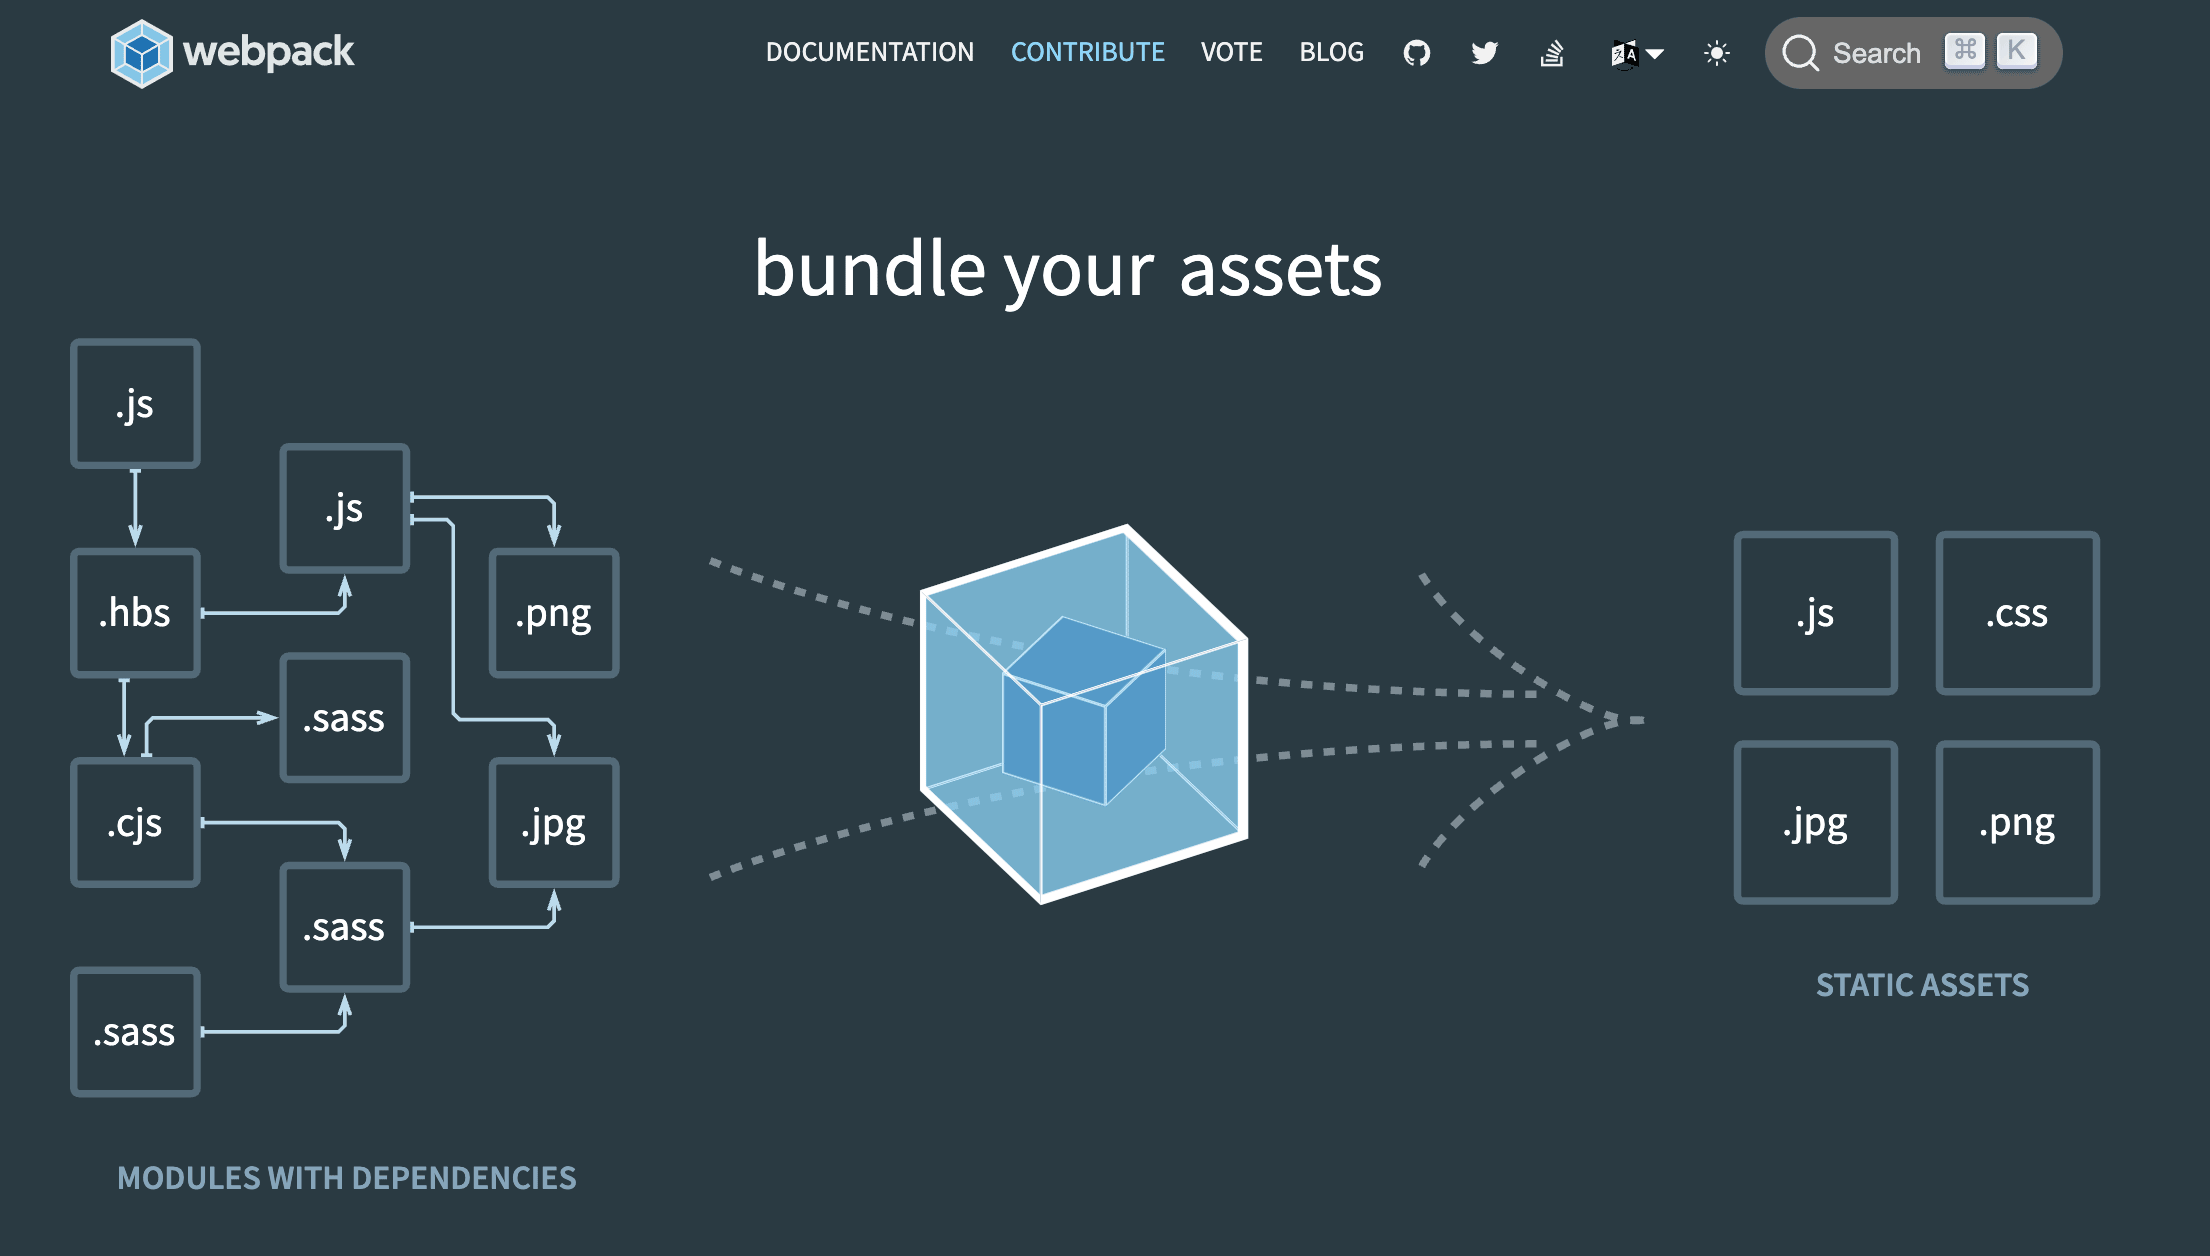Select the .css static asset output box

coord(2017,614)
